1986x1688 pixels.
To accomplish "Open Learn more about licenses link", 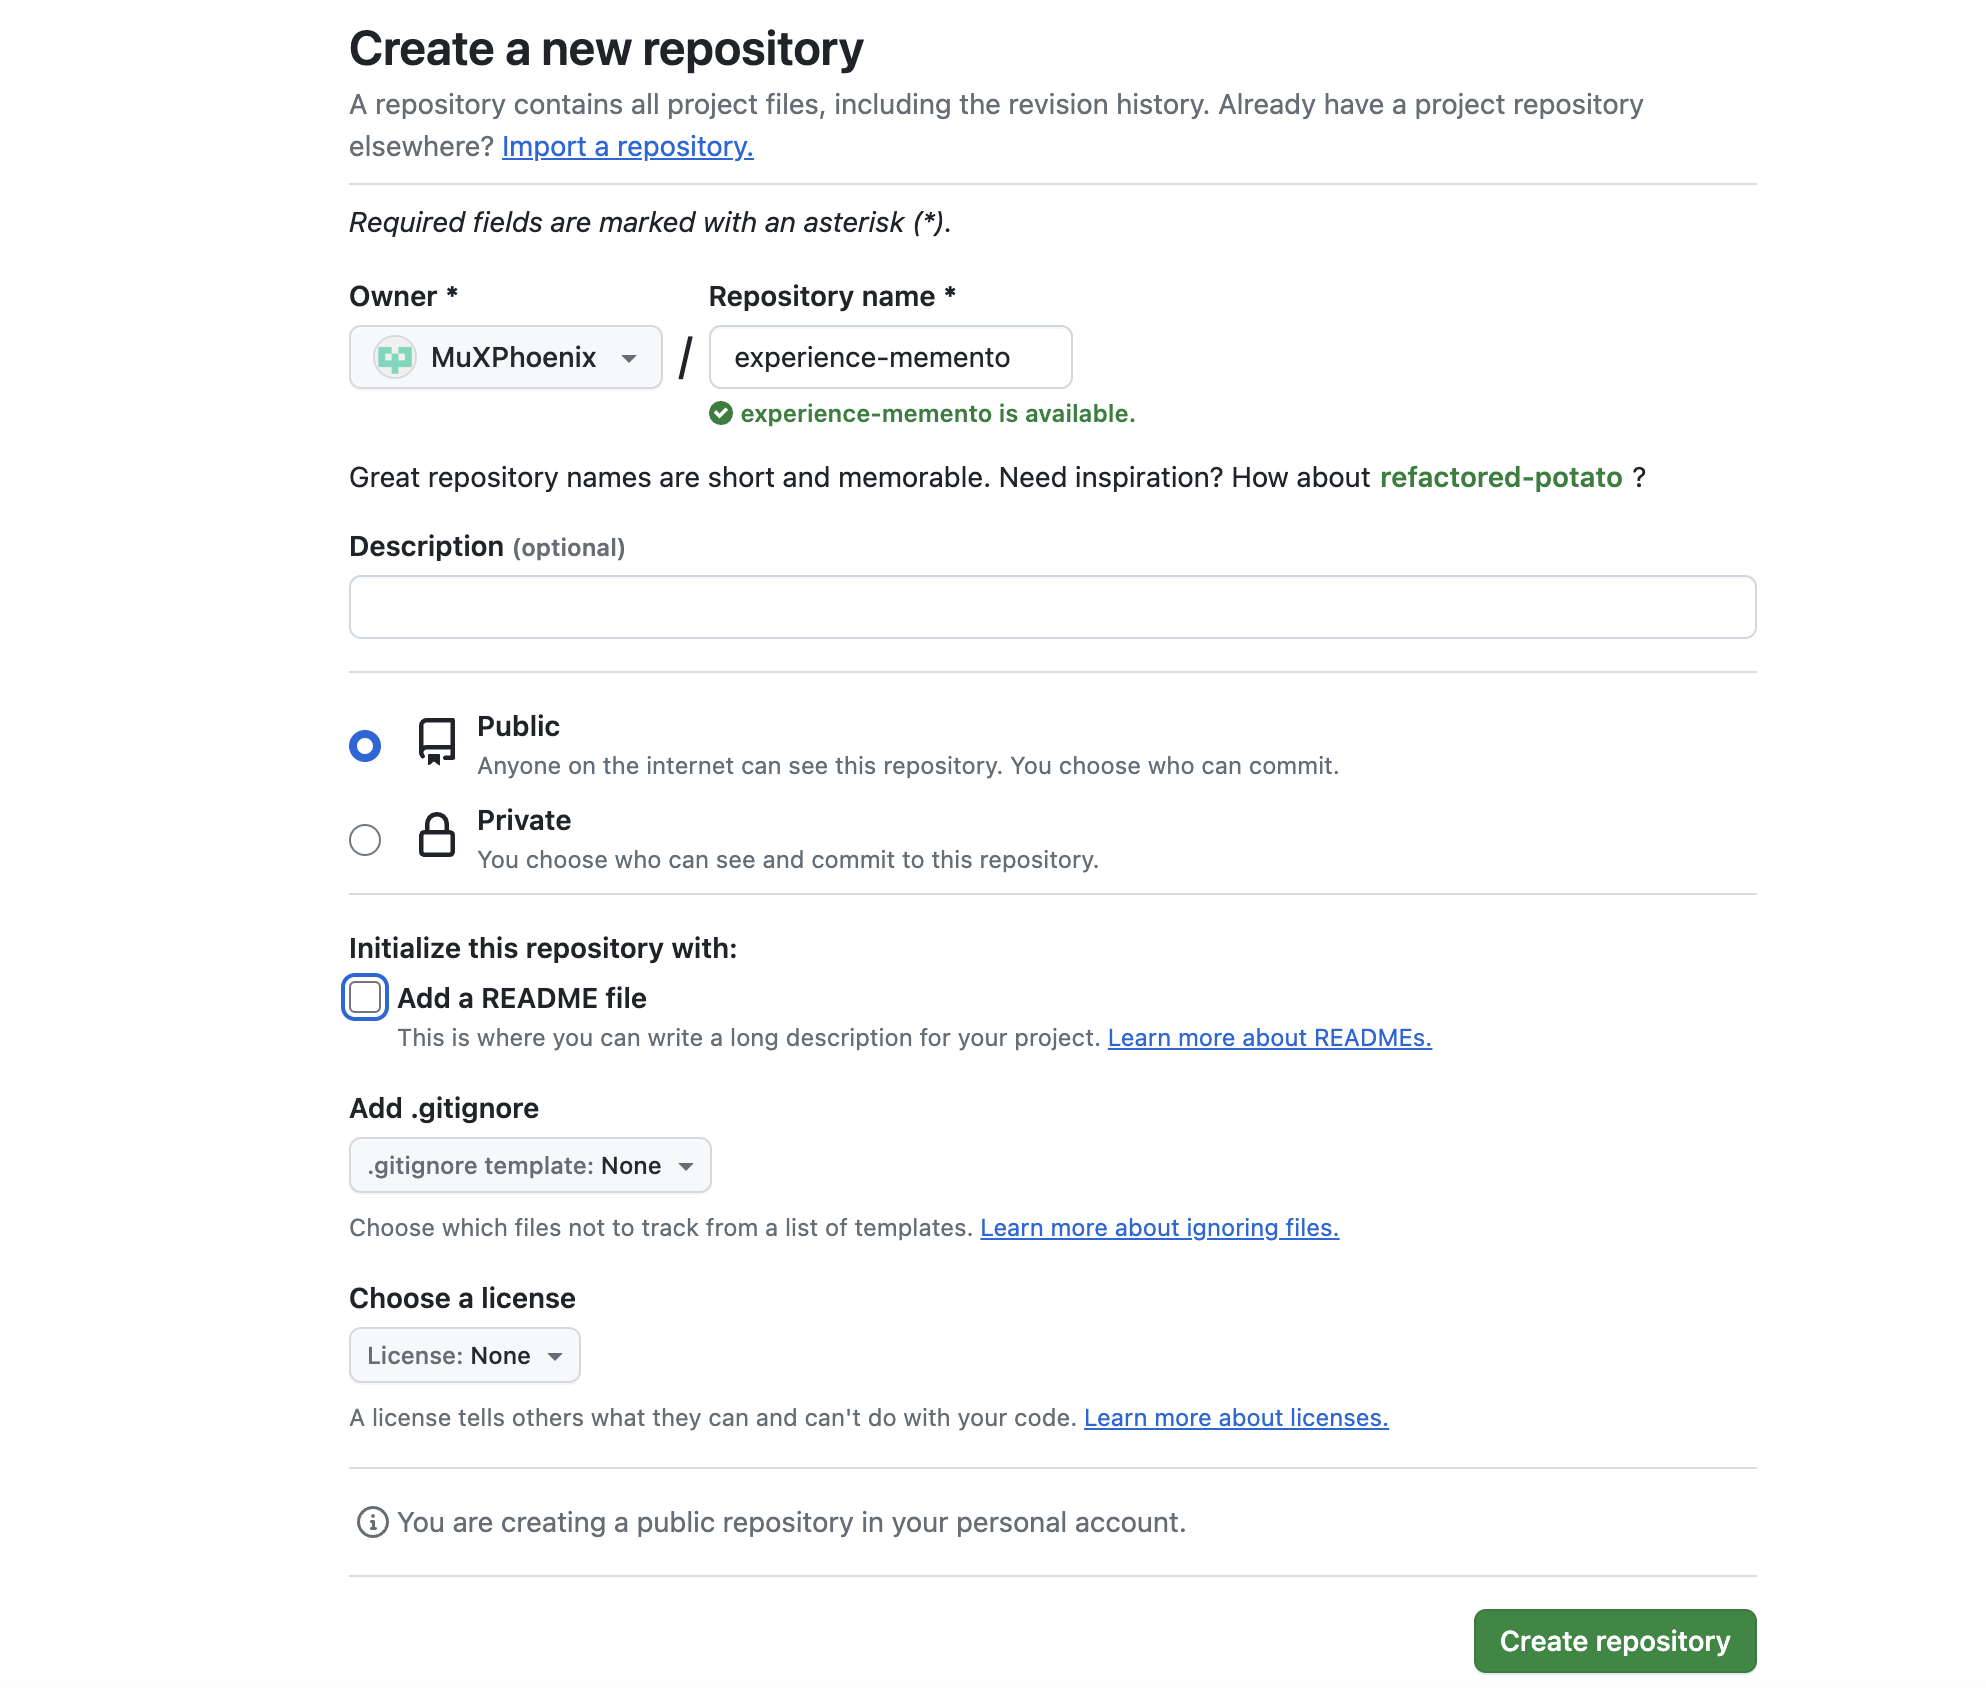I will point(1236,1418).
